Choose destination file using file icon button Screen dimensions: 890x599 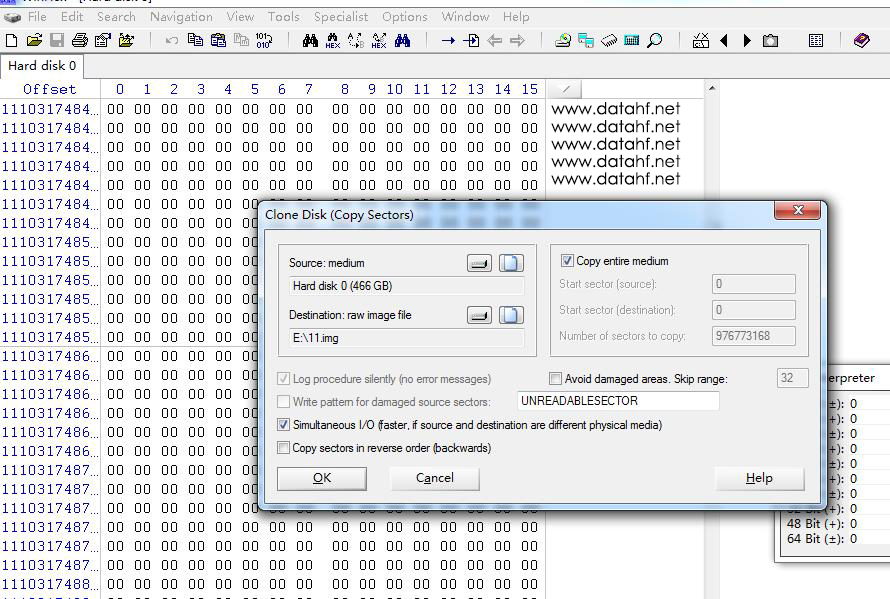511,315
